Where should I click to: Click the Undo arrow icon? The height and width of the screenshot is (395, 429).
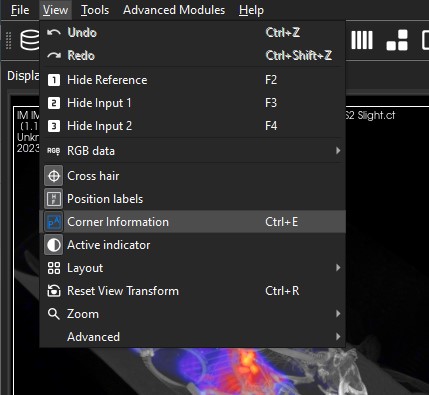pos(54,33)
